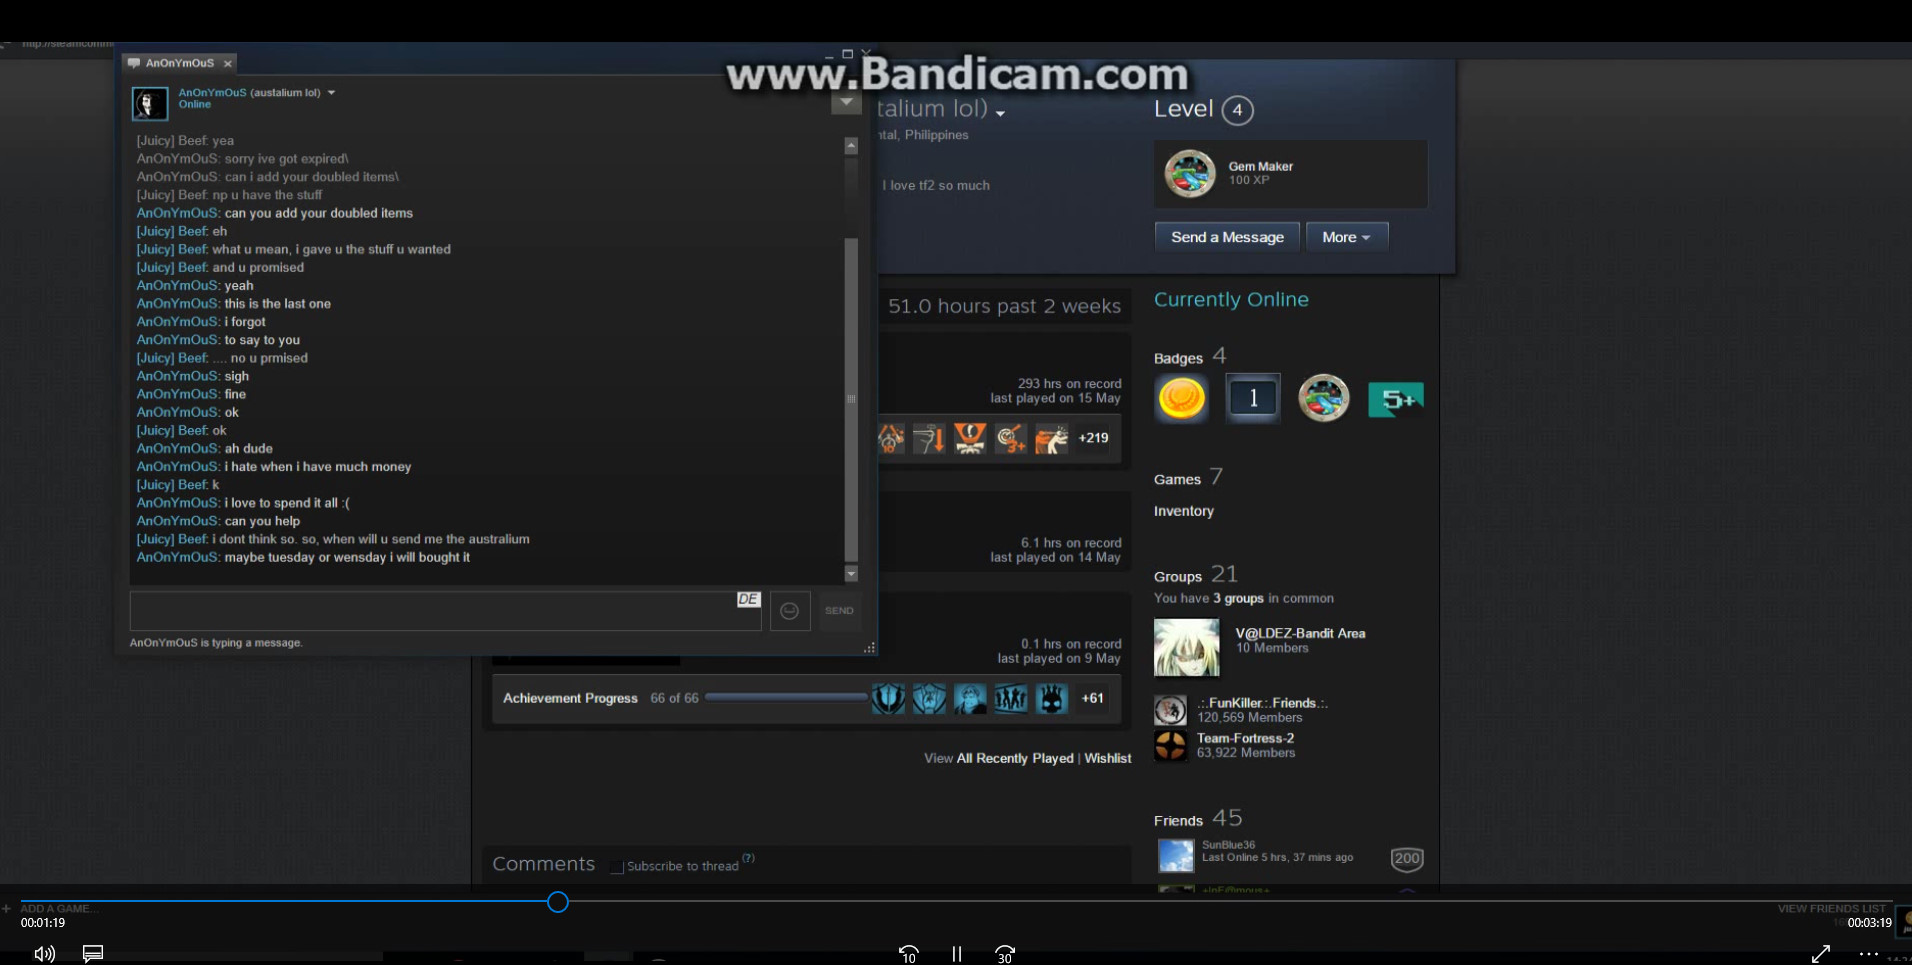Check the Subscribe to thread box
This screenshot has width=1912, height=965.
tap(617, 867)
